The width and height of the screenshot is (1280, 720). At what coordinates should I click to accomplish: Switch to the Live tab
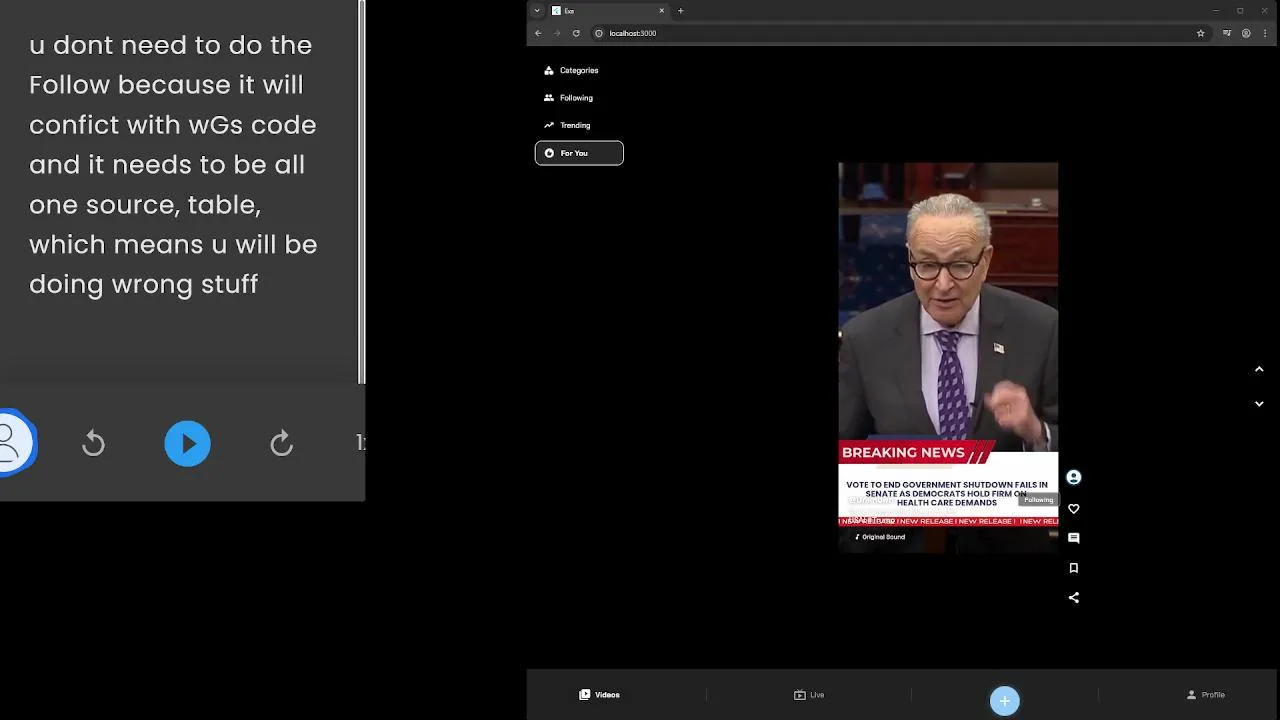[809, 695]
